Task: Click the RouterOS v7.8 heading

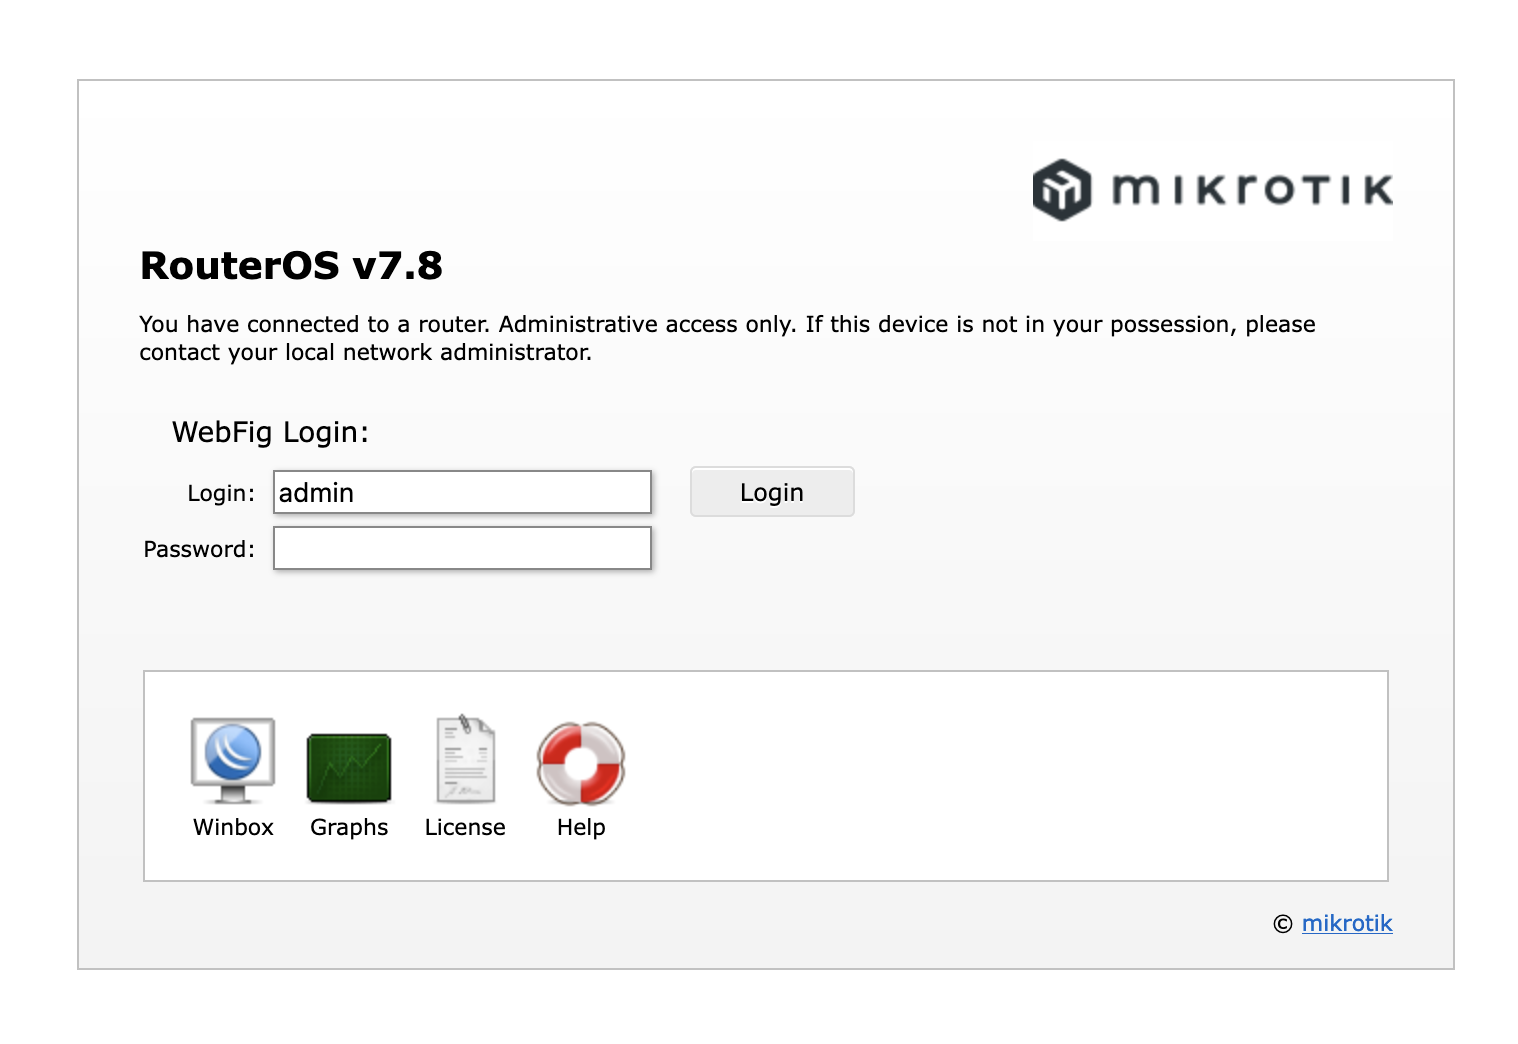Action: click(x=291, y=266)
